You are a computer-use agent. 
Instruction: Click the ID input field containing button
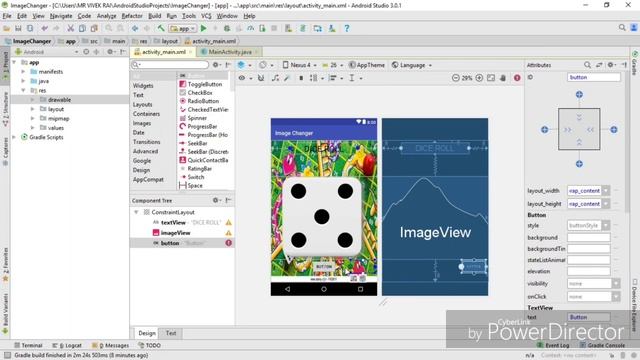click(x=593, y=77)
